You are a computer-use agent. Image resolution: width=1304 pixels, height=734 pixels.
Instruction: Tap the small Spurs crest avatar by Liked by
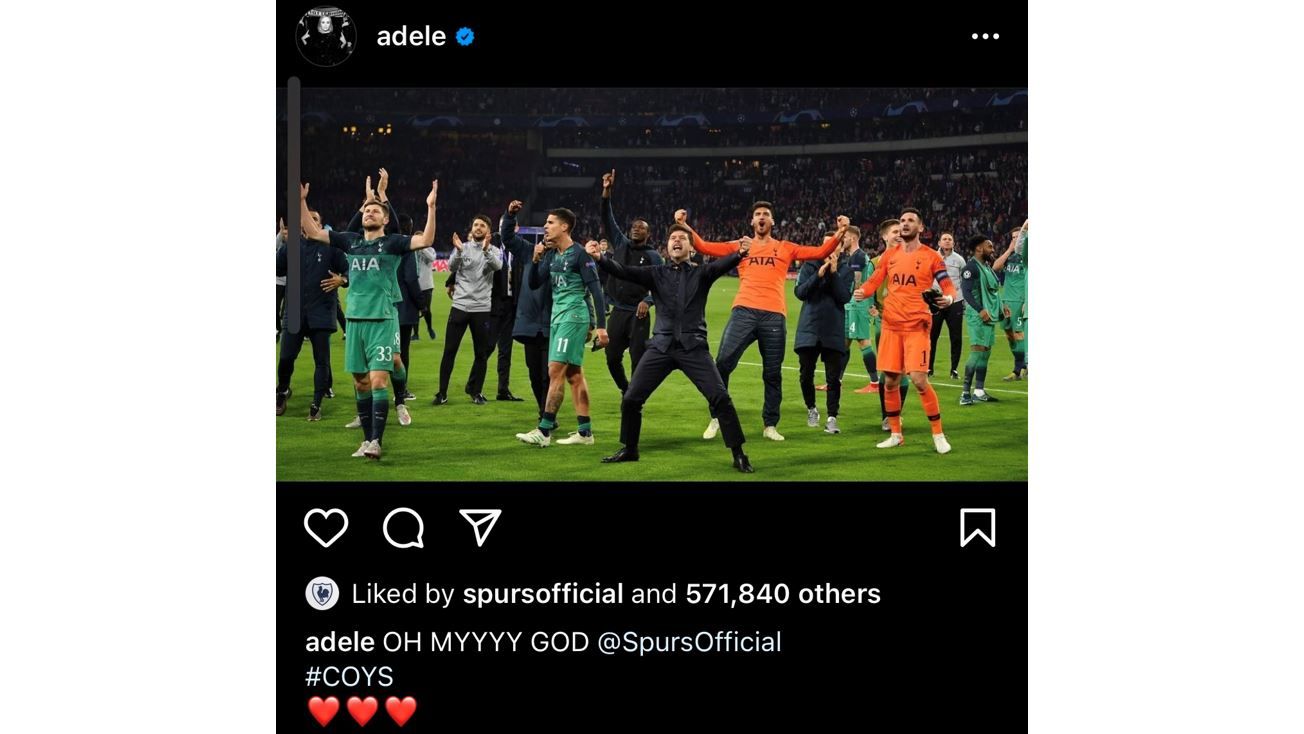[x=322, y=594]
